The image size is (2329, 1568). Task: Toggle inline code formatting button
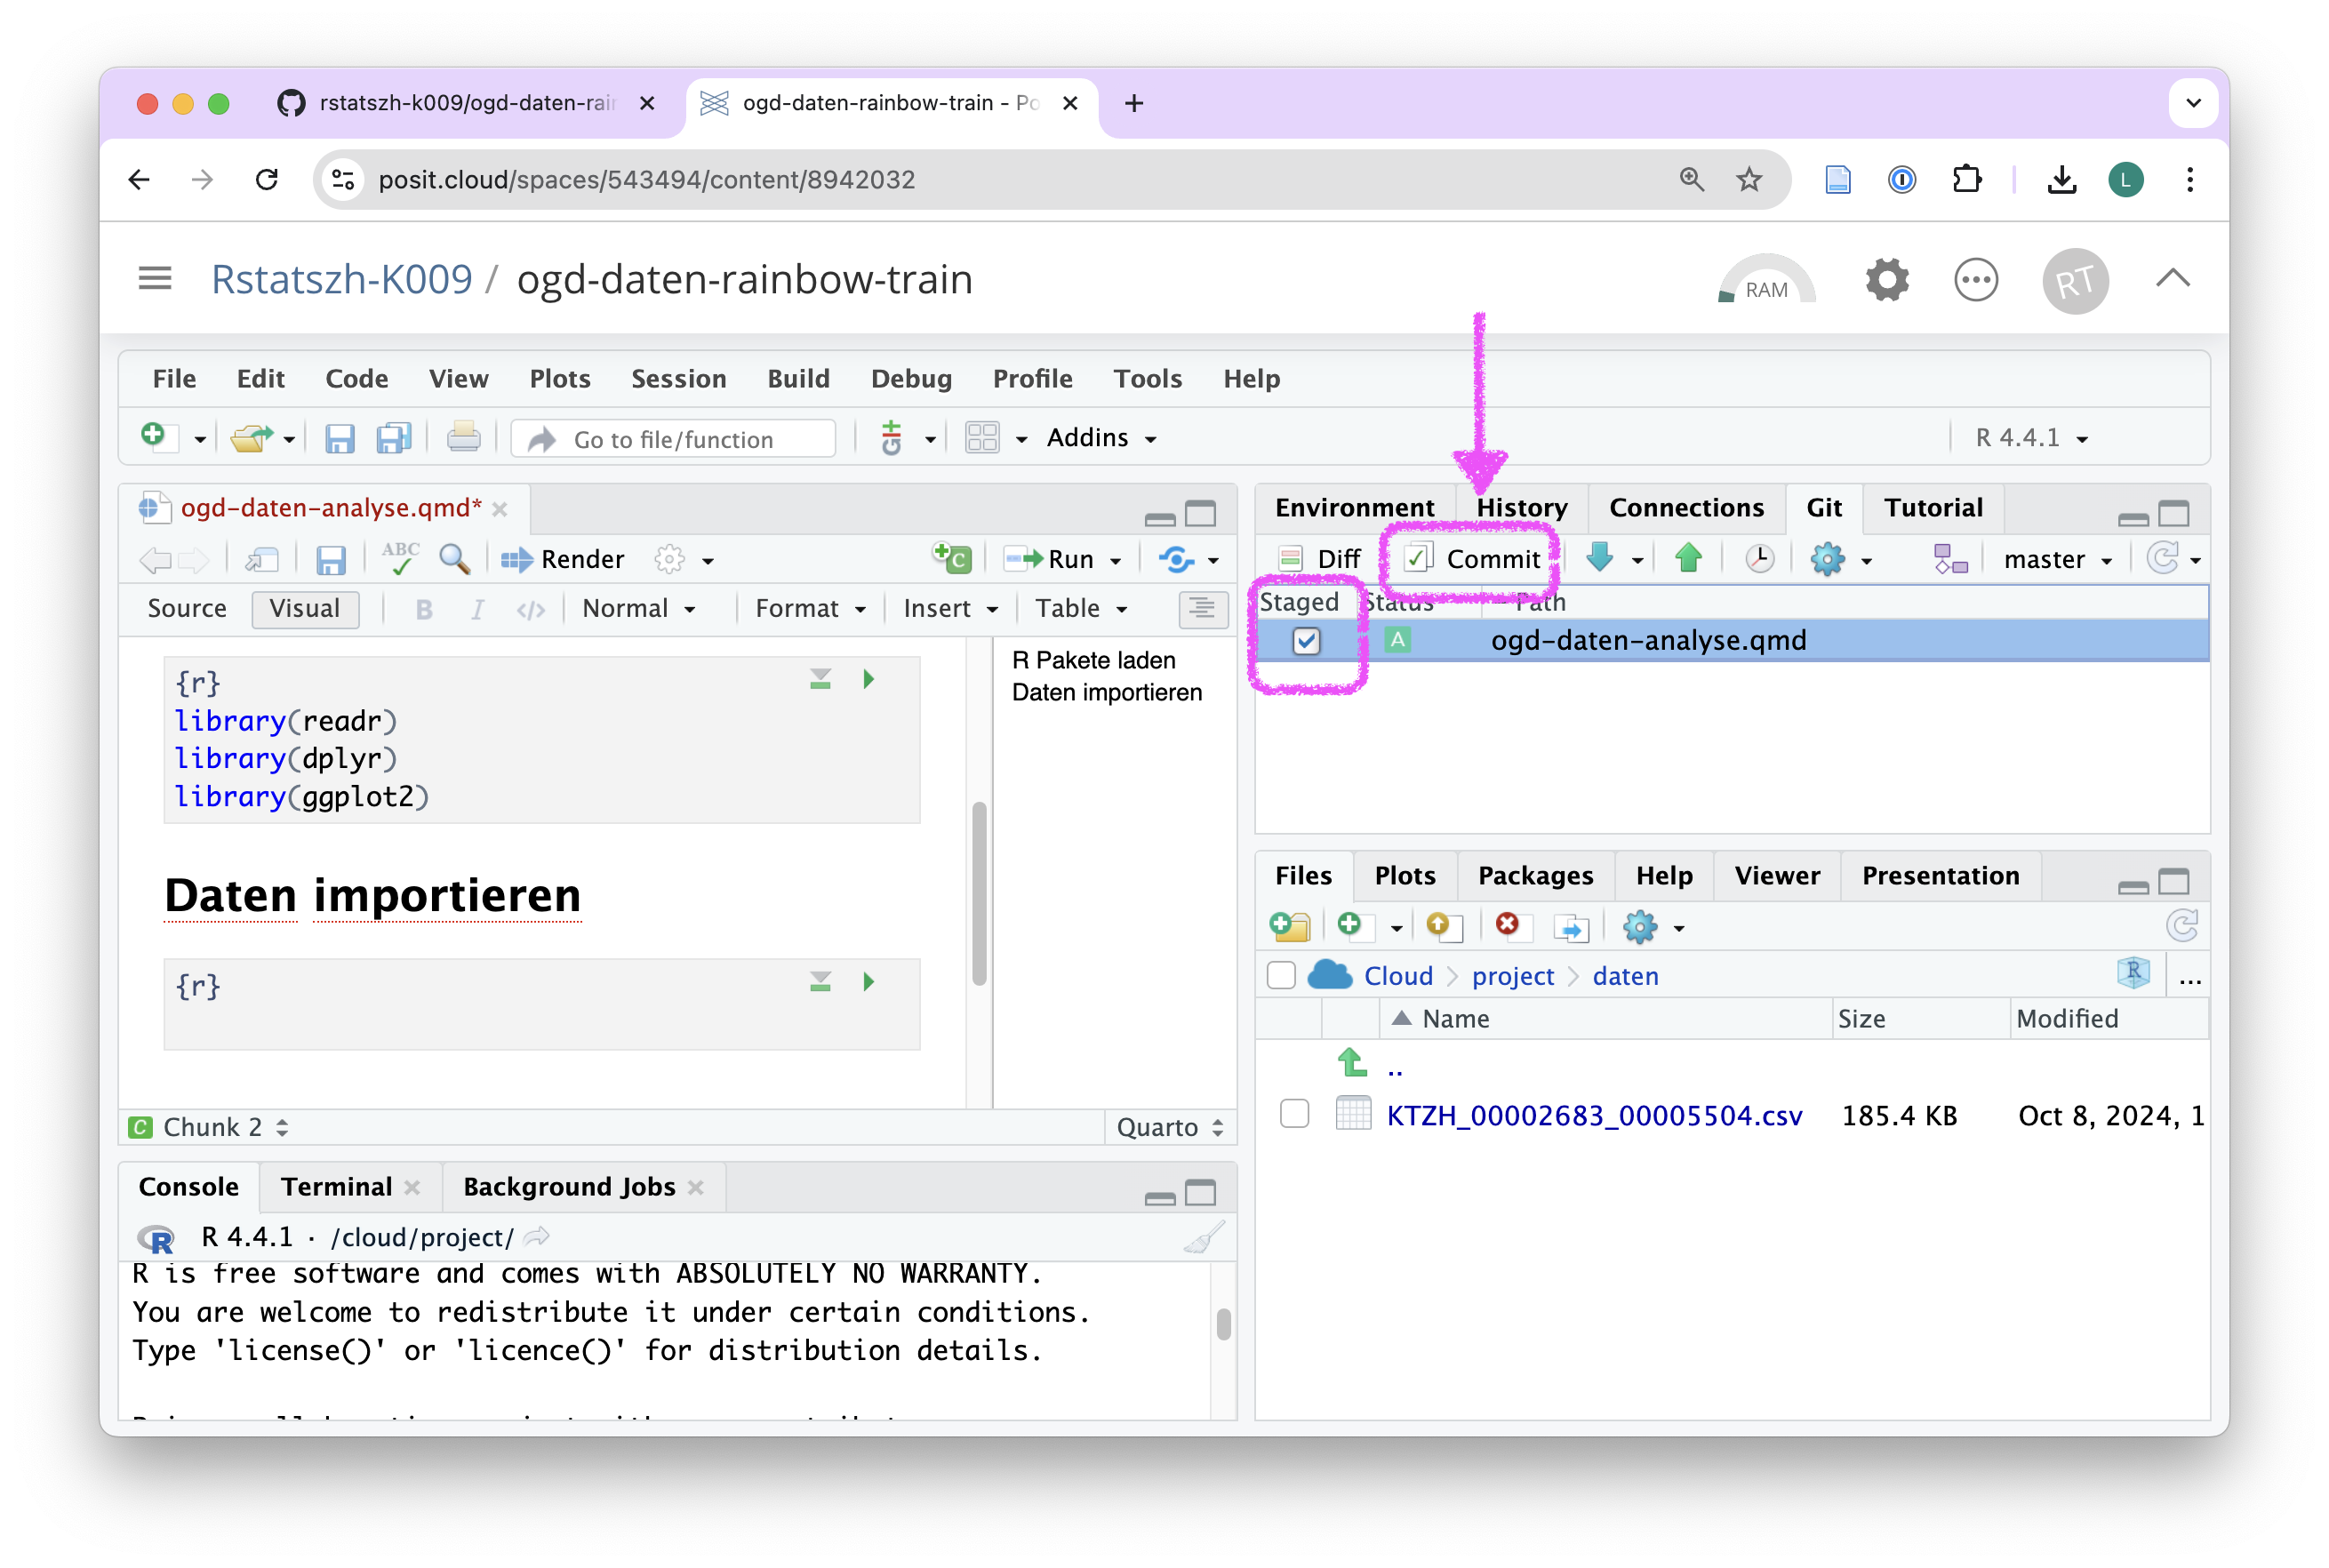pyautogui.click(x=530, y=609)
